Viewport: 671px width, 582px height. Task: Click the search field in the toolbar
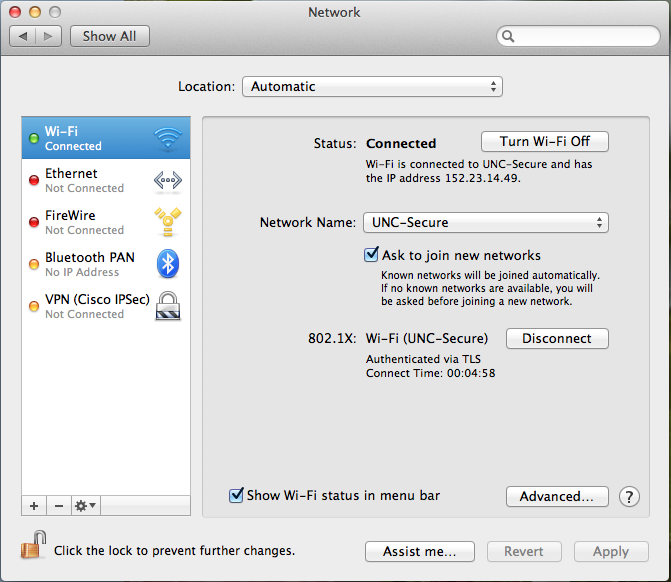coord(577,36)
